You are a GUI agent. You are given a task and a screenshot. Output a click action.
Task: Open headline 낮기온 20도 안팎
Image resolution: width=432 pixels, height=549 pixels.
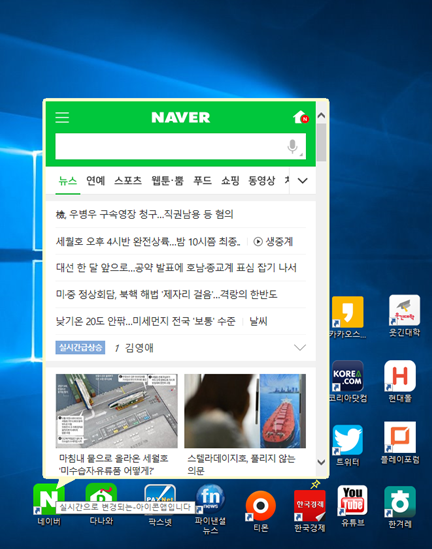click(146, 321)
